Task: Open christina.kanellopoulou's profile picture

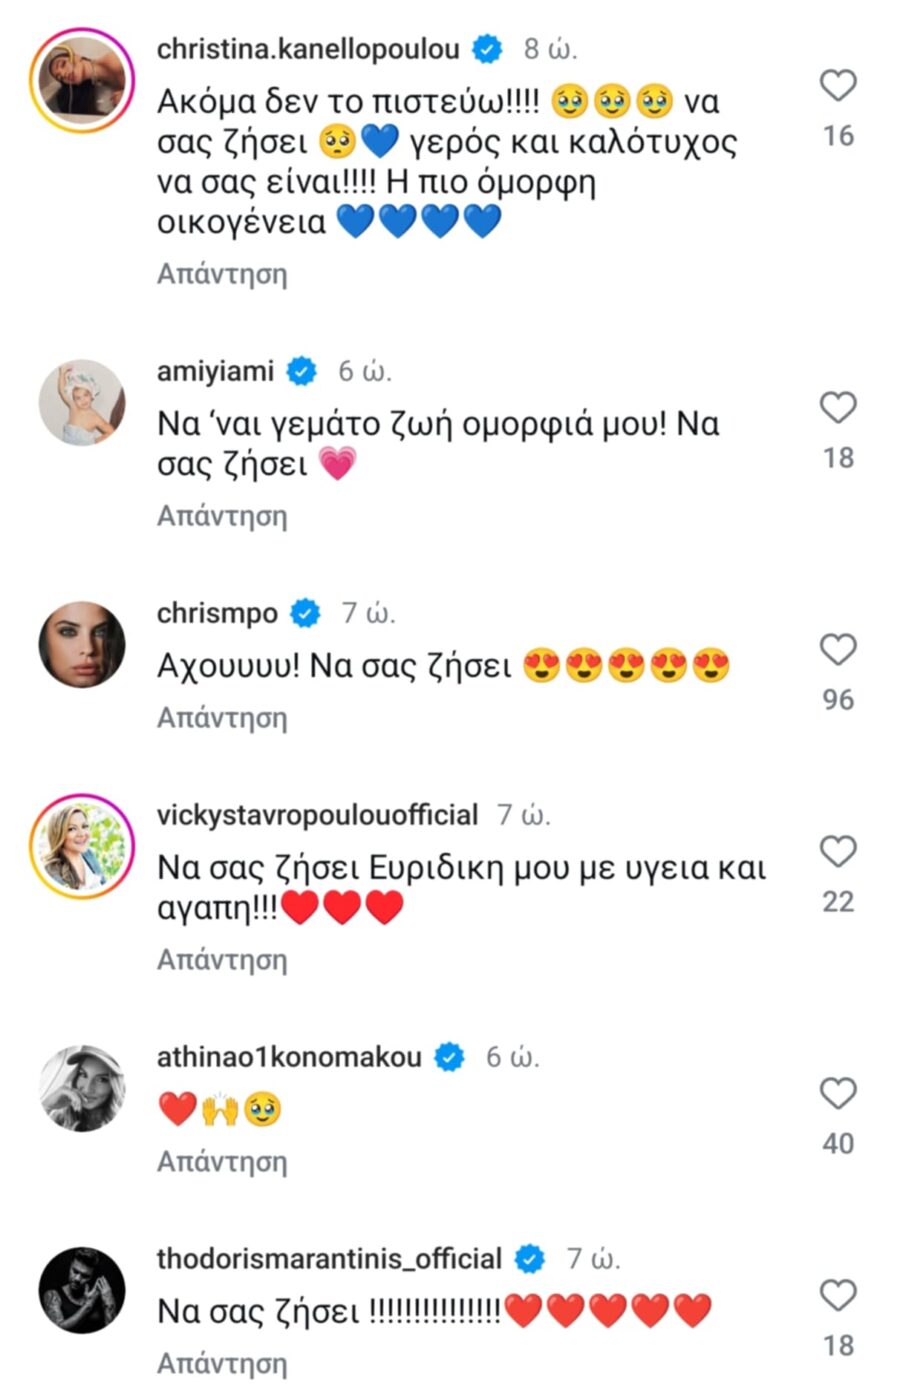Action: click(82, 80)
